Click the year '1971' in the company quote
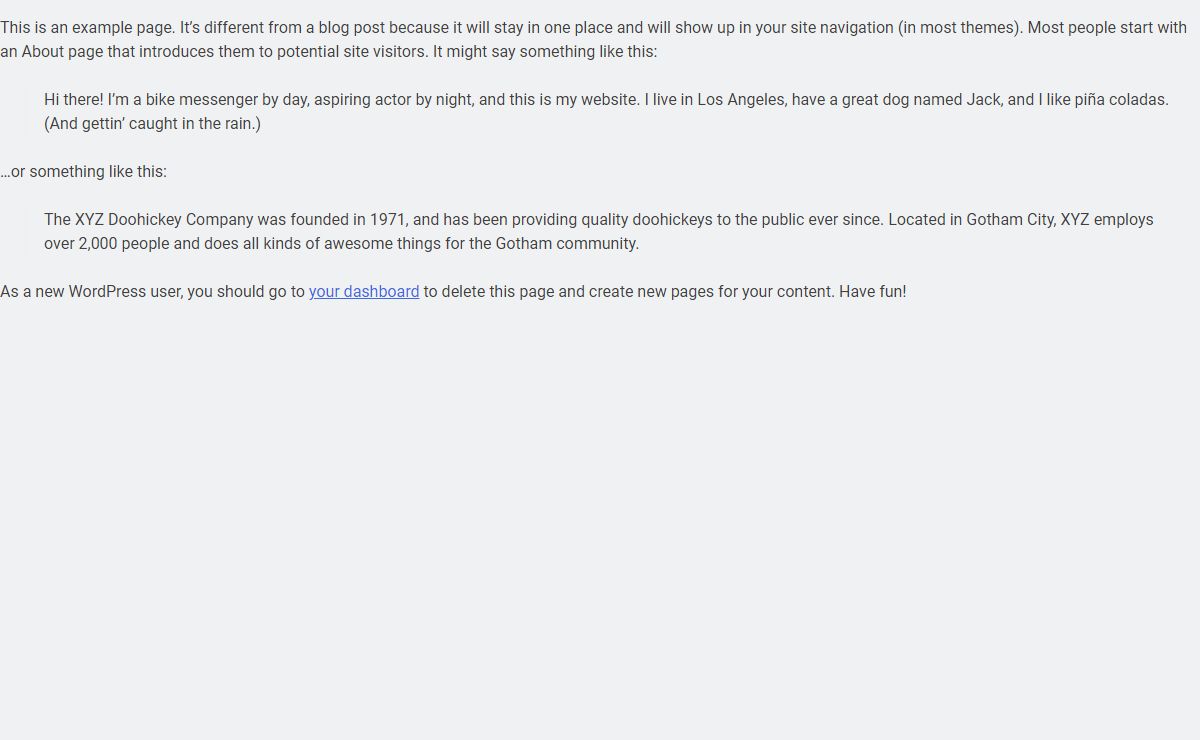This screenshot has width=1200, height=740. click(x=388, y=219)
